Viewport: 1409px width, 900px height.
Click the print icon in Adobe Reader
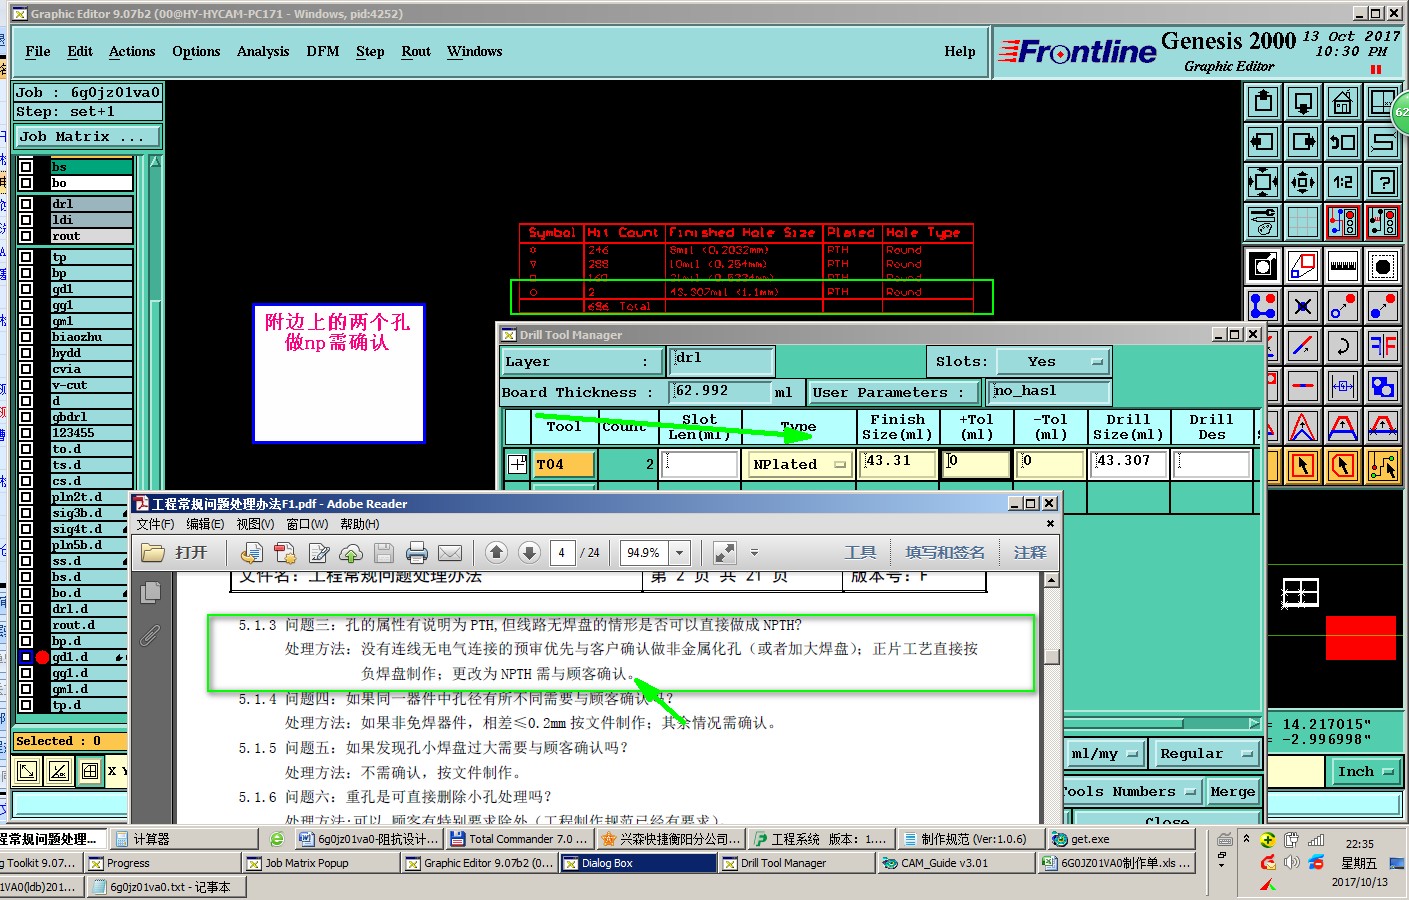pyautogui.click(x=417, y=553)
